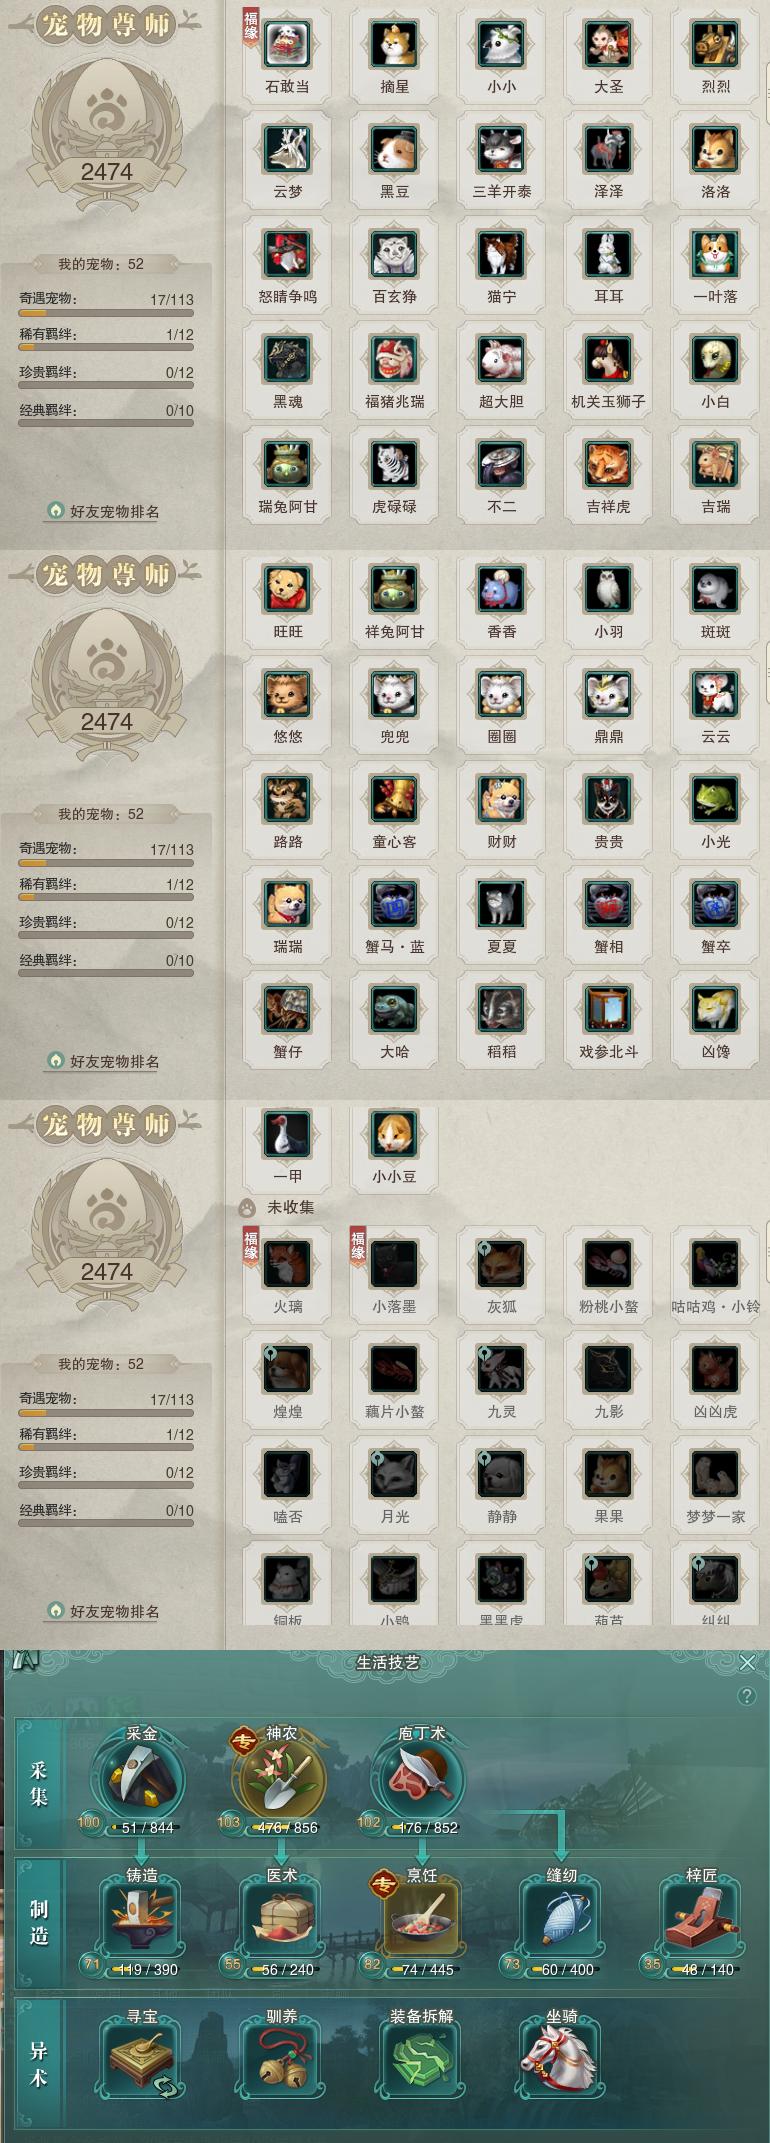Click the 未收集 uncollected section header

coord(290,1207)
